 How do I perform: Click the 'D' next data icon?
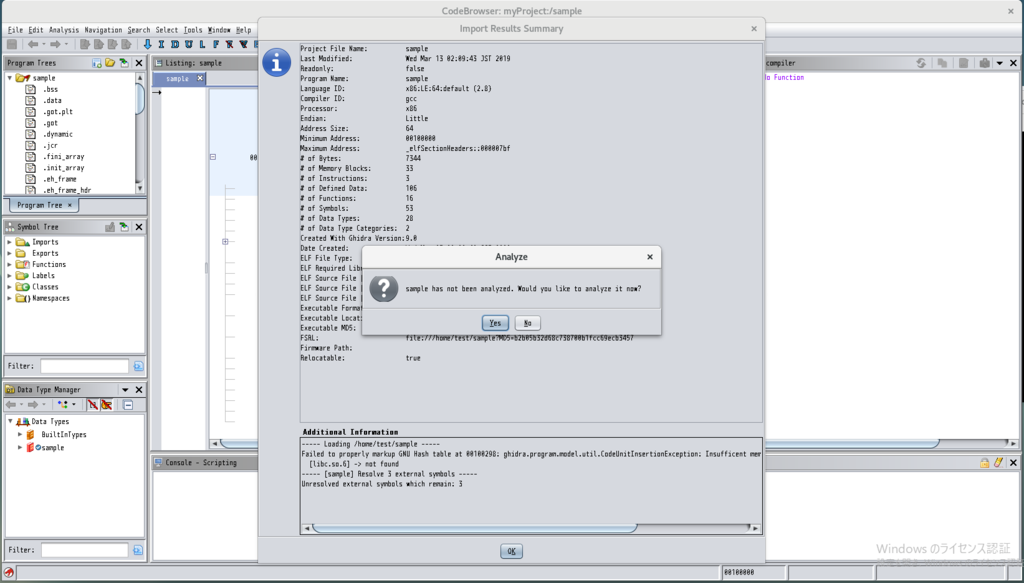[x=175, y=44]
